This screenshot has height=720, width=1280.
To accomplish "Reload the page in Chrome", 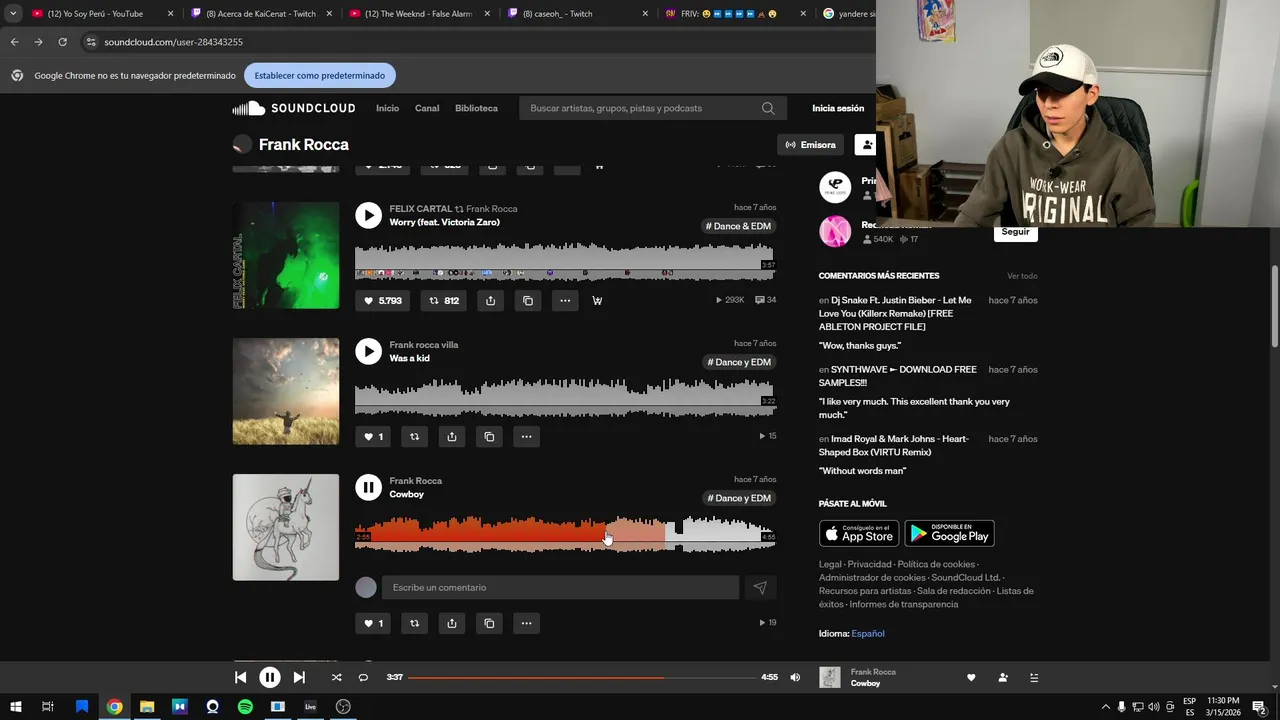I will [x=62, y=42].
